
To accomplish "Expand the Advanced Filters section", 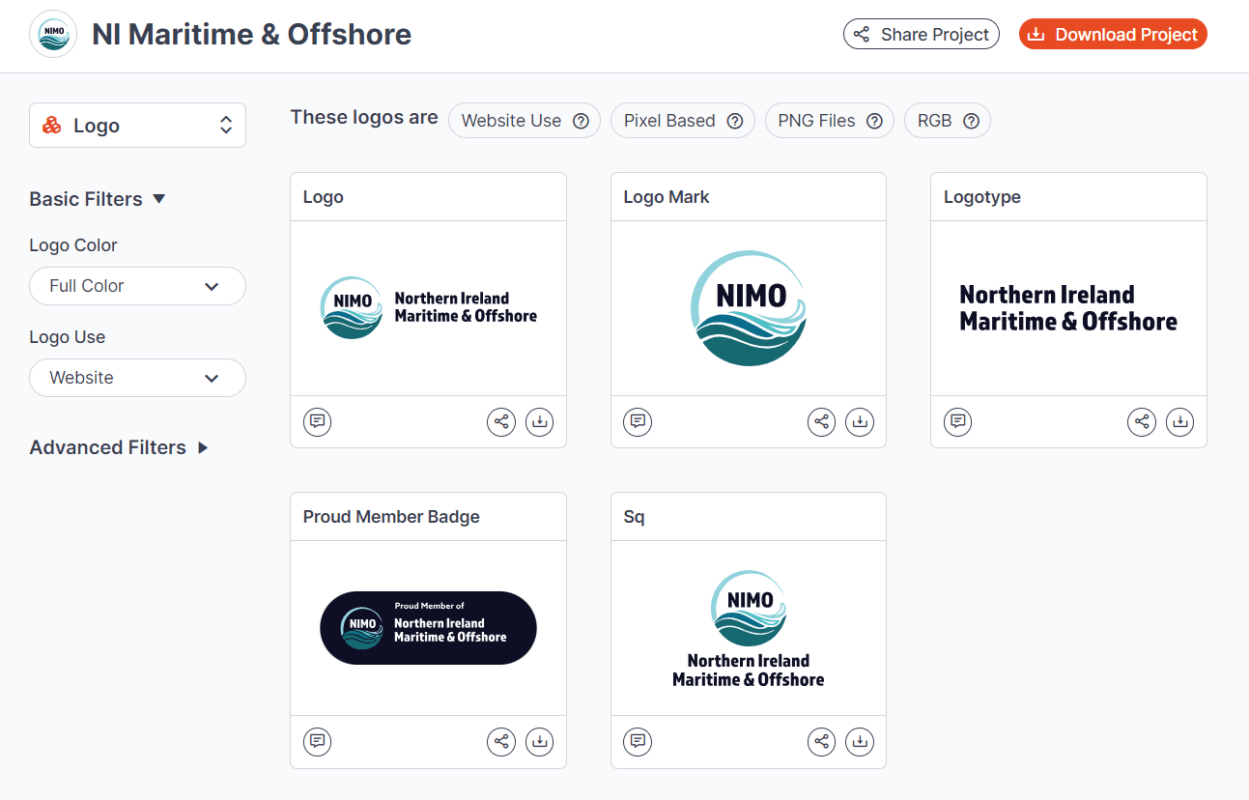I will [118, 447].
